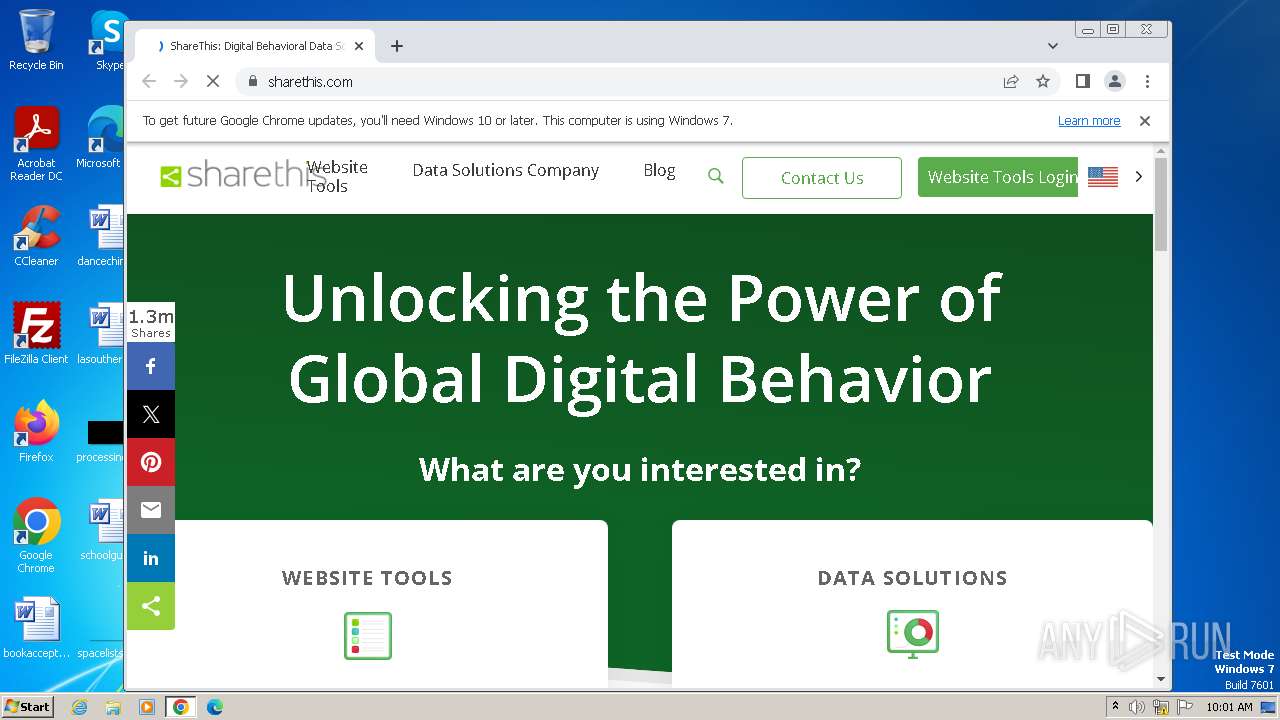Select Acrobat Reader DC desktop icon
Image resolution: width=1280 pixels, height=720 pixels.
point(36,144)
